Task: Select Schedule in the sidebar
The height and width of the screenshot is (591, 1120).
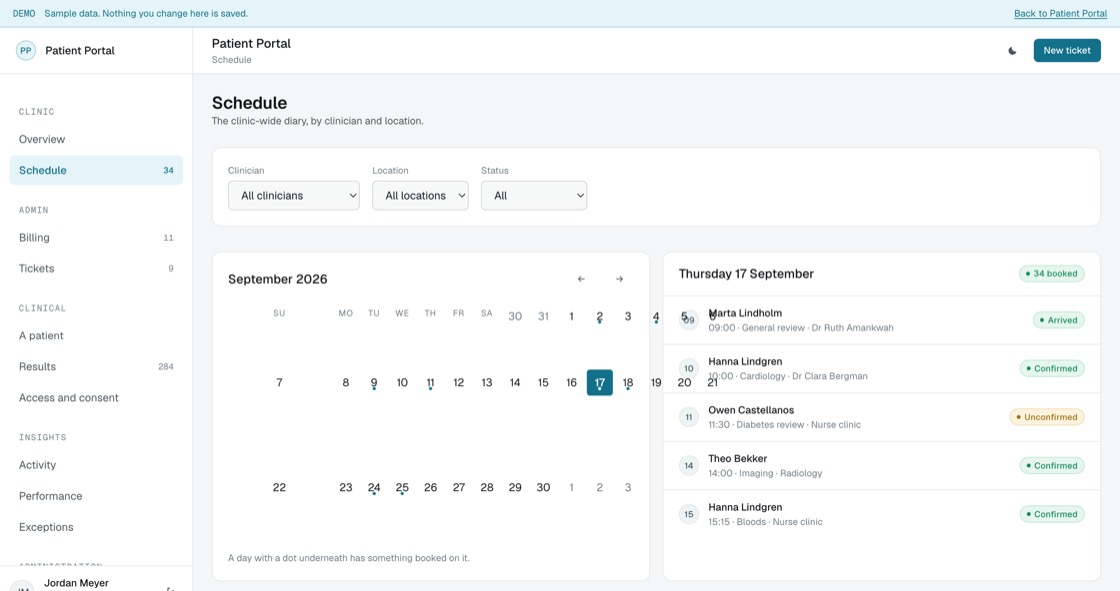Action: [96, 170]
